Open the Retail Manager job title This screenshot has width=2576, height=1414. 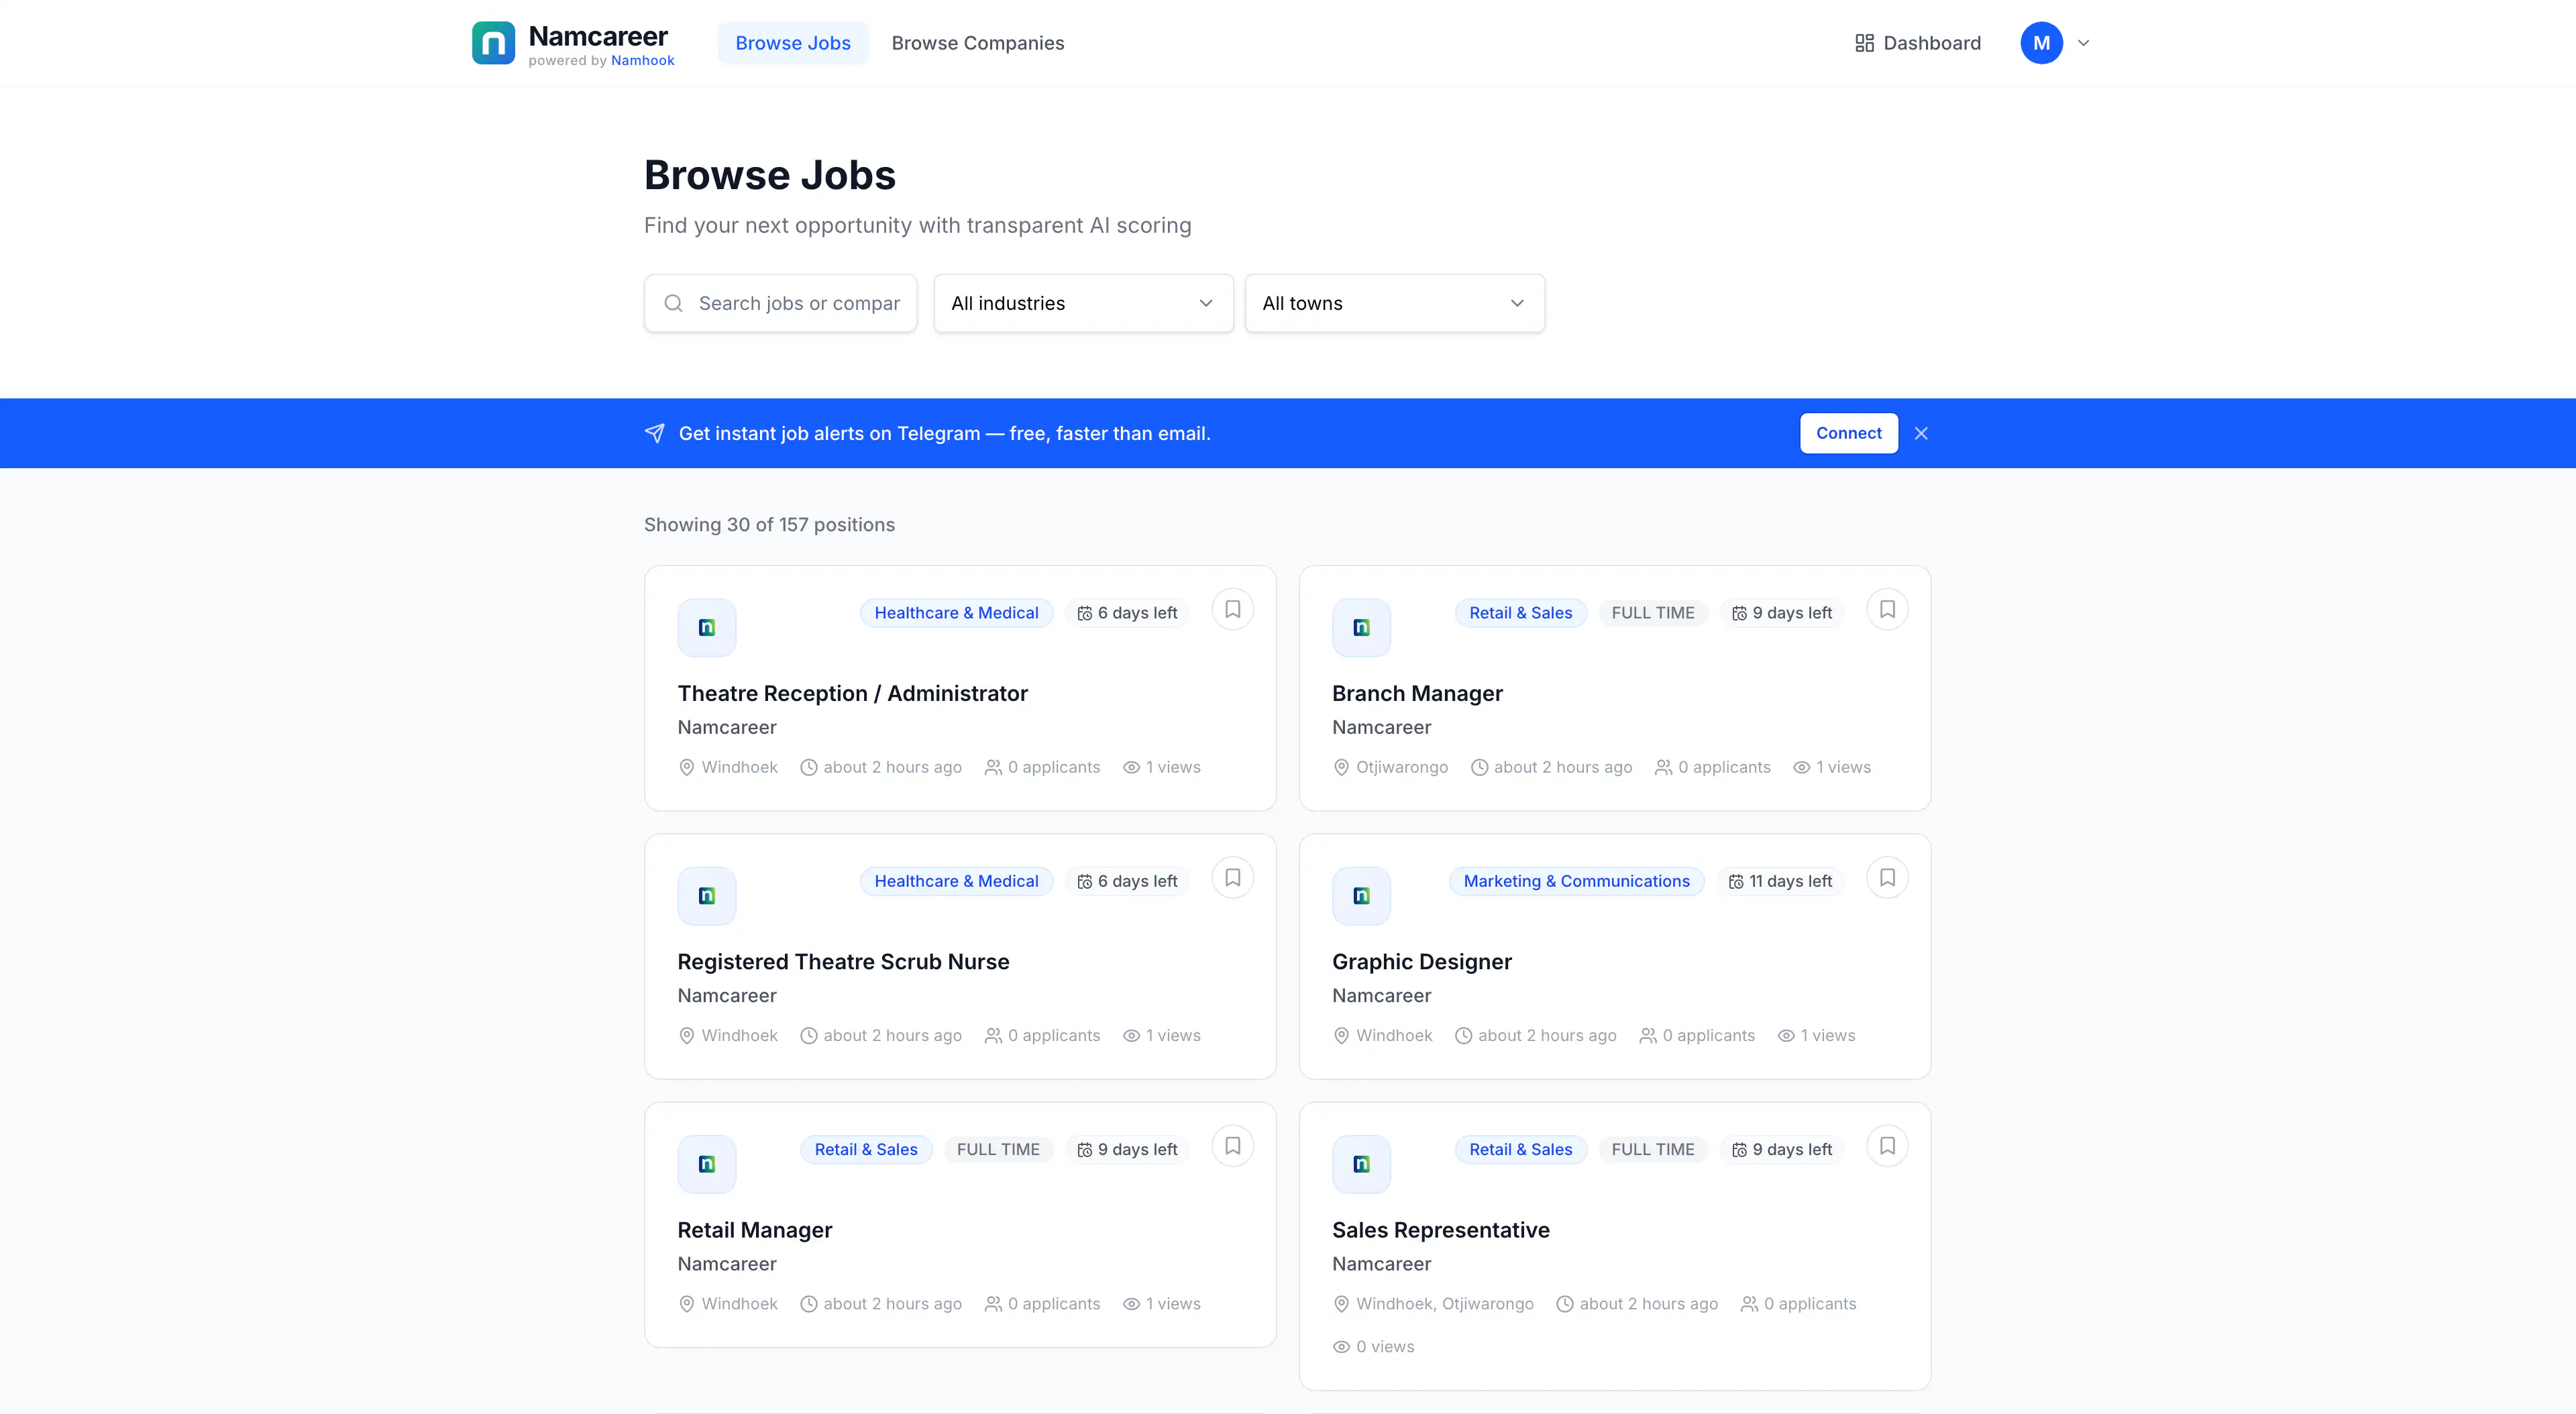coord(754,1230)
